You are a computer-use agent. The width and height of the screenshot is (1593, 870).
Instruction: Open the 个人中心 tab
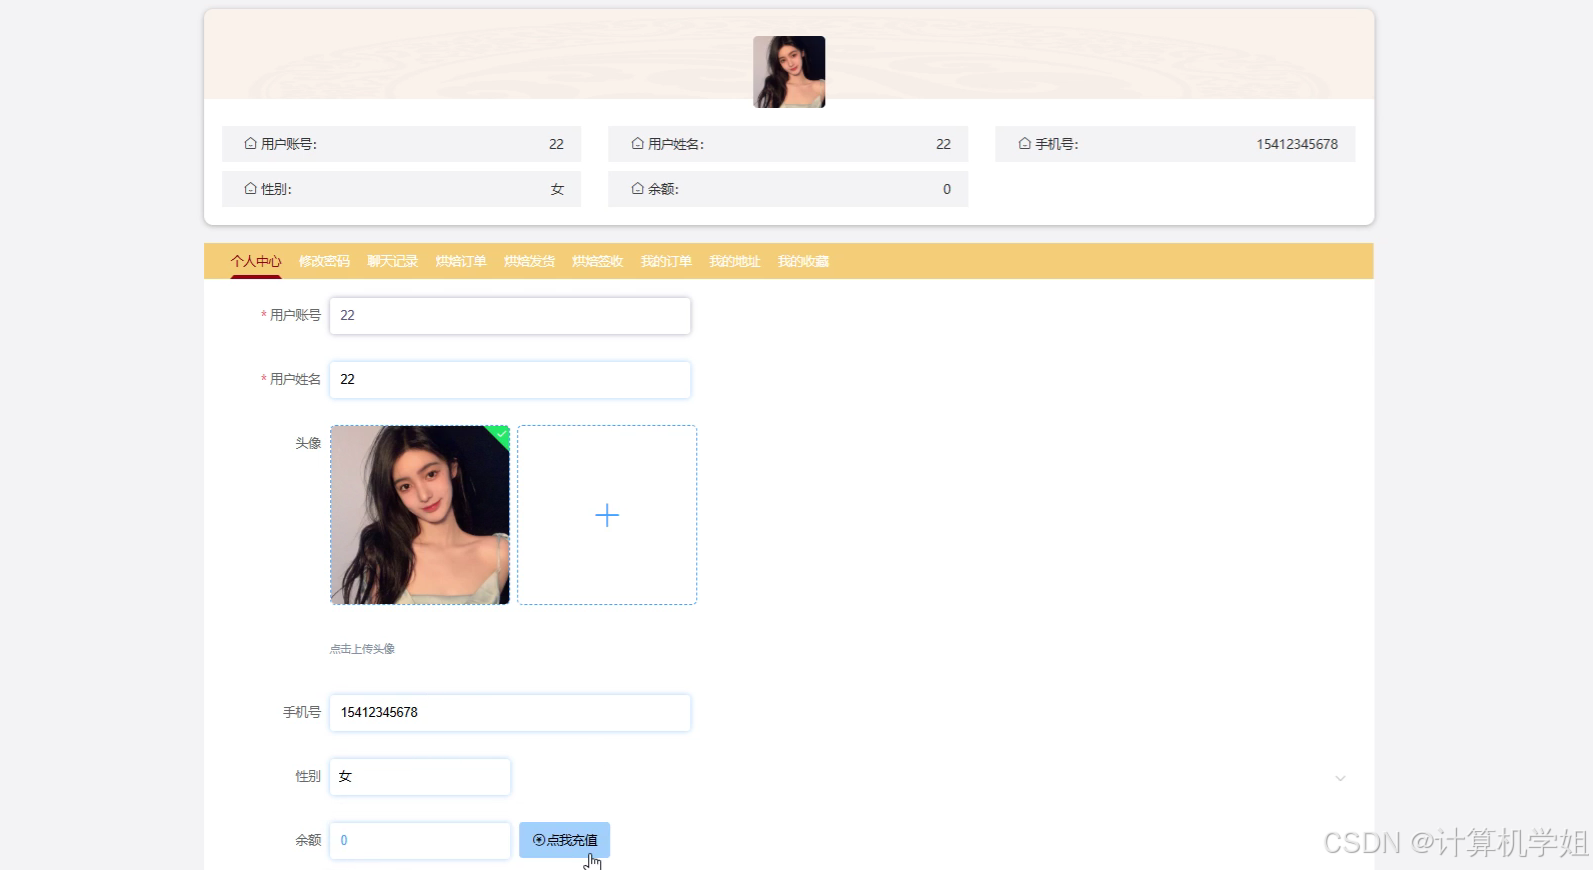pos(256,261)
